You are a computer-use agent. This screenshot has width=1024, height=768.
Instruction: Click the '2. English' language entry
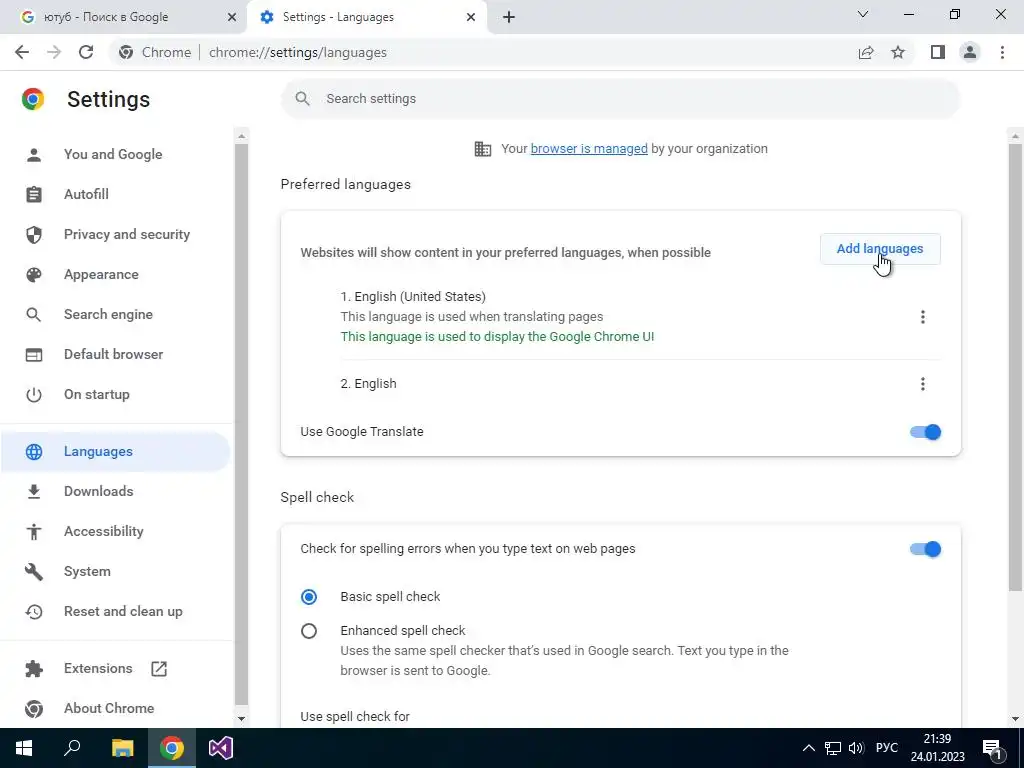(x=368, y=384)
